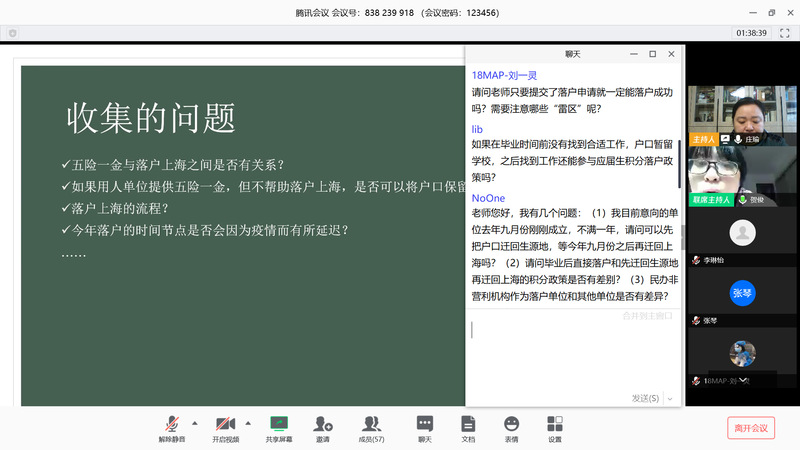The image size is (800, 450).
Task: Open the 表情 emoji reactions icon
Action: click(x=511, y=427)
